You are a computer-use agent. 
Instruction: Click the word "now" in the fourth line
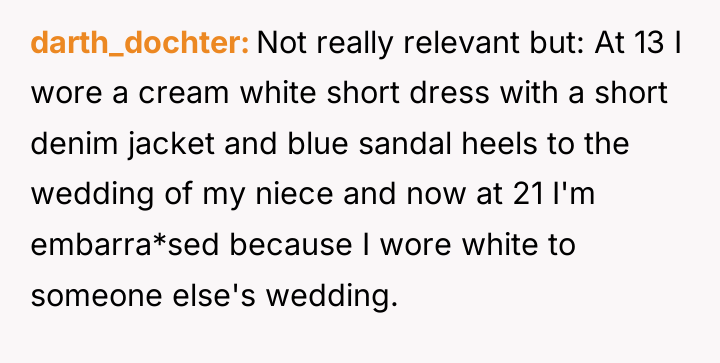pos(436,194)
